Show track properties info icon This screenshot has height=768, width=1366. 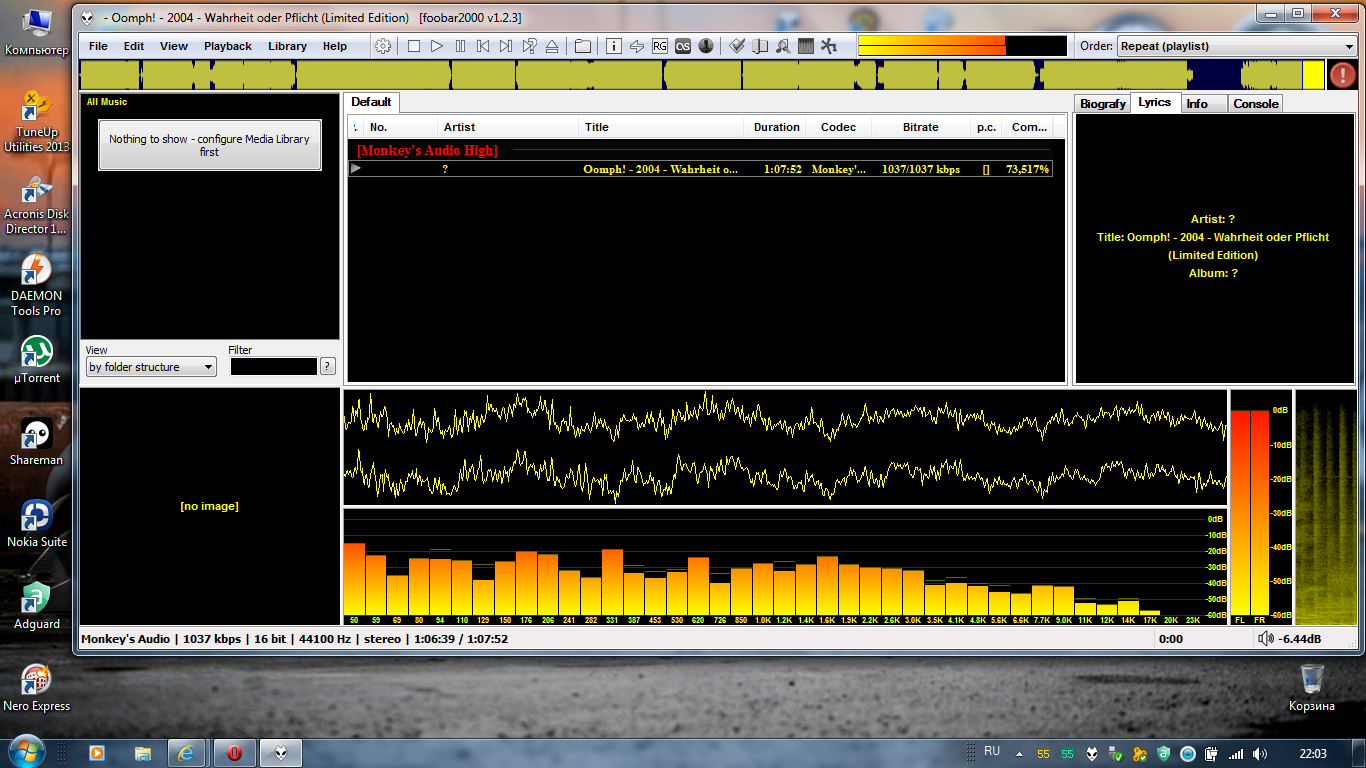coord(614,46)
